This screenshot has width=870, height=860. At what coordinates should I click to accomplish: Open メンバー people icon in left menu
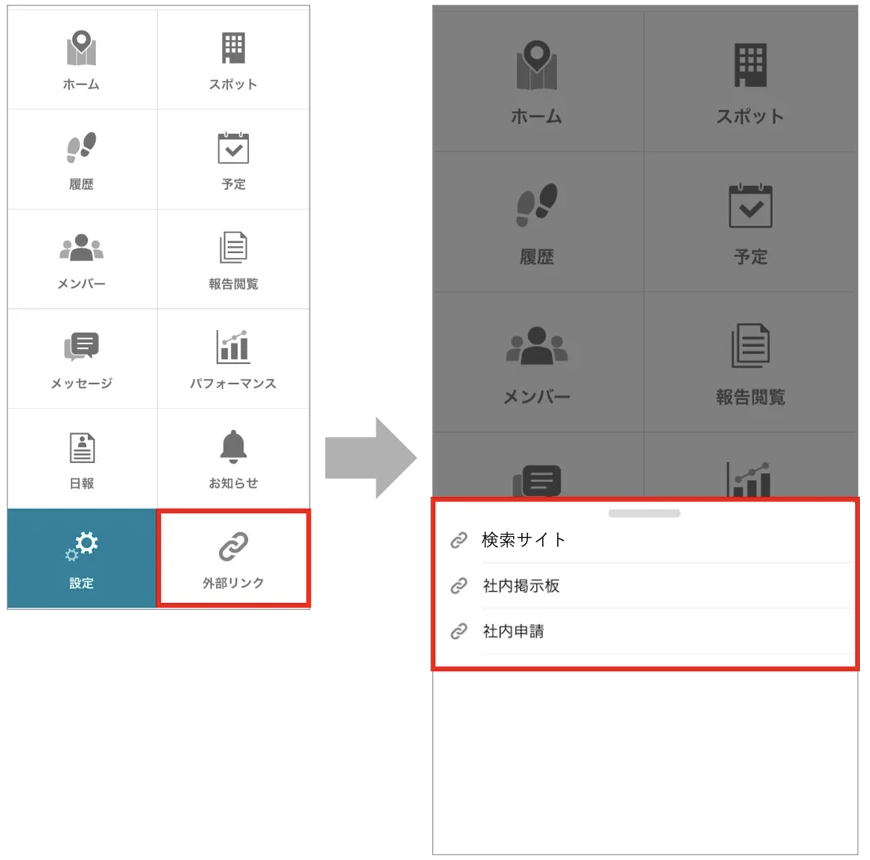click(82, 247)
